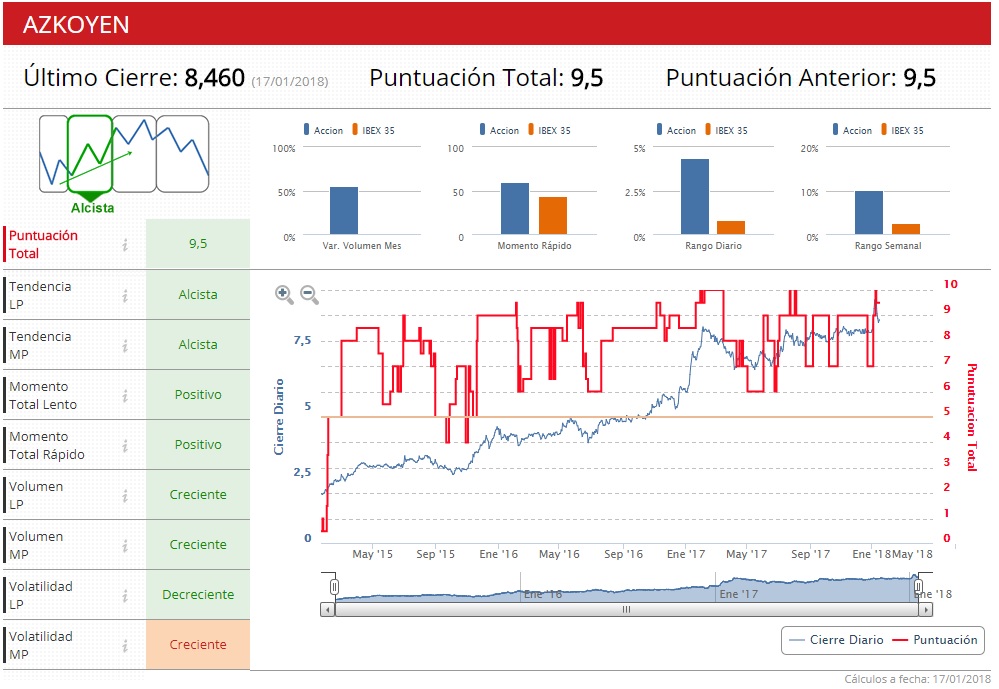999x689 pixels.
Task: Toggle Cierre Diario series in chart legend
Action: click(x=836, y=640)
